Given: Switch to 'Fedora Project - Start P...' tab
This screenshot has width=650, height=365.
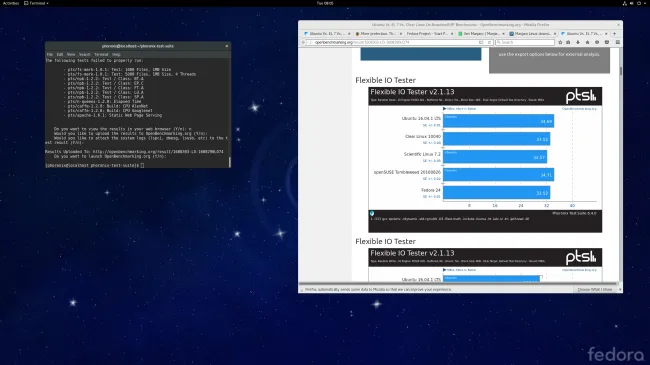Looking at the screenshot, I should point(429,34).
